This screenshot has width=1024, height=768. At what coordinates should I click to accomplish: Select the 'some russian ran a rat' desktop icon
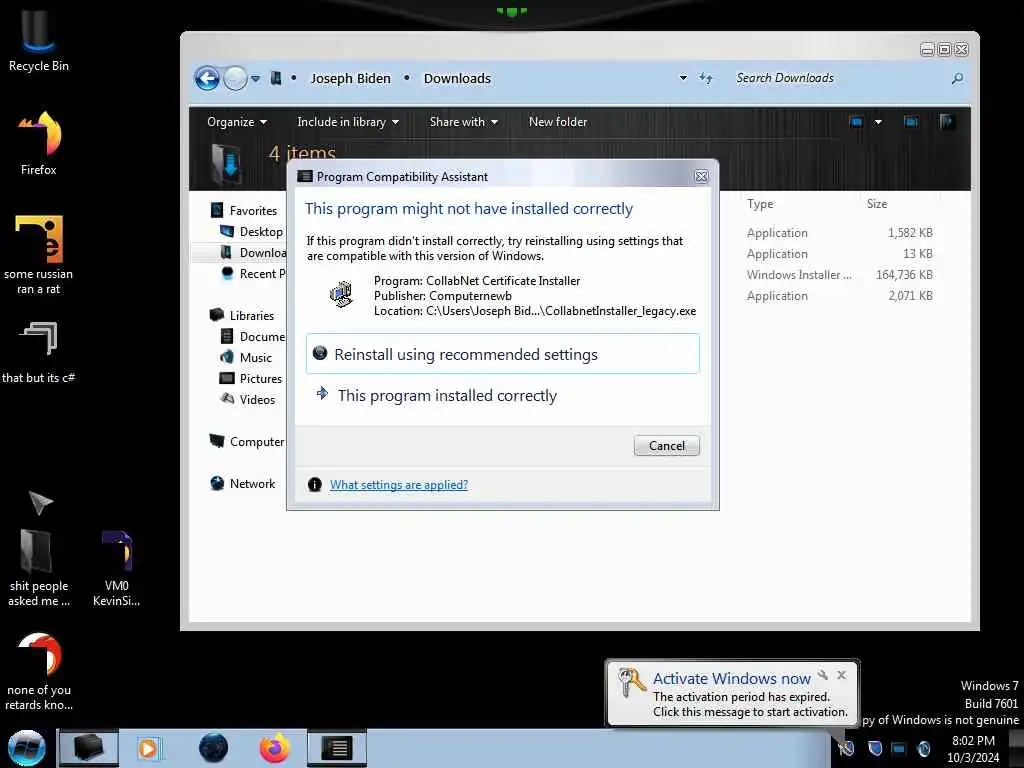(39, 255)
